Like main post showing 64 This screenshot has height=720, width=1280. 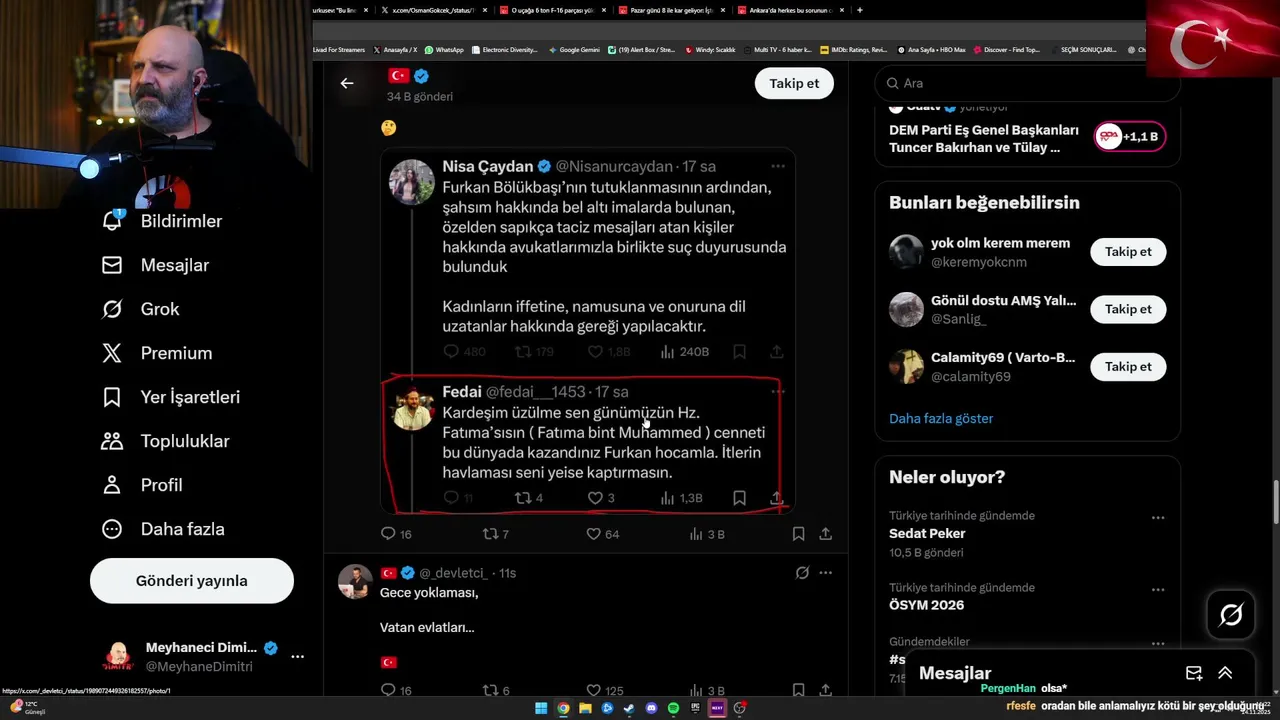[x=603, y=534]
